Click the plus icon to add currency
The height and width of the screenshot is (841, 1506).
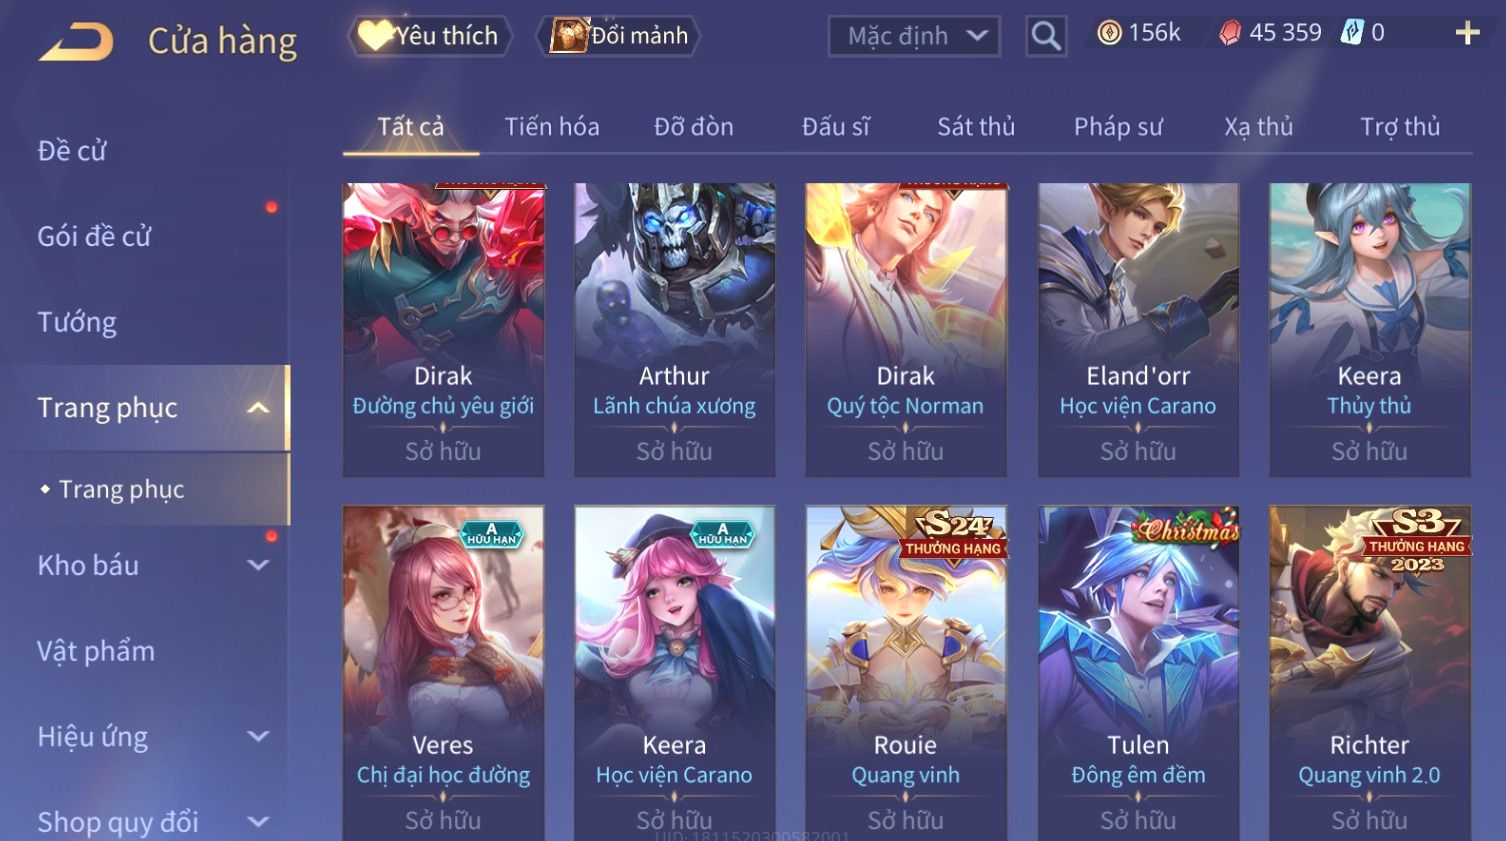point(1467,33)
